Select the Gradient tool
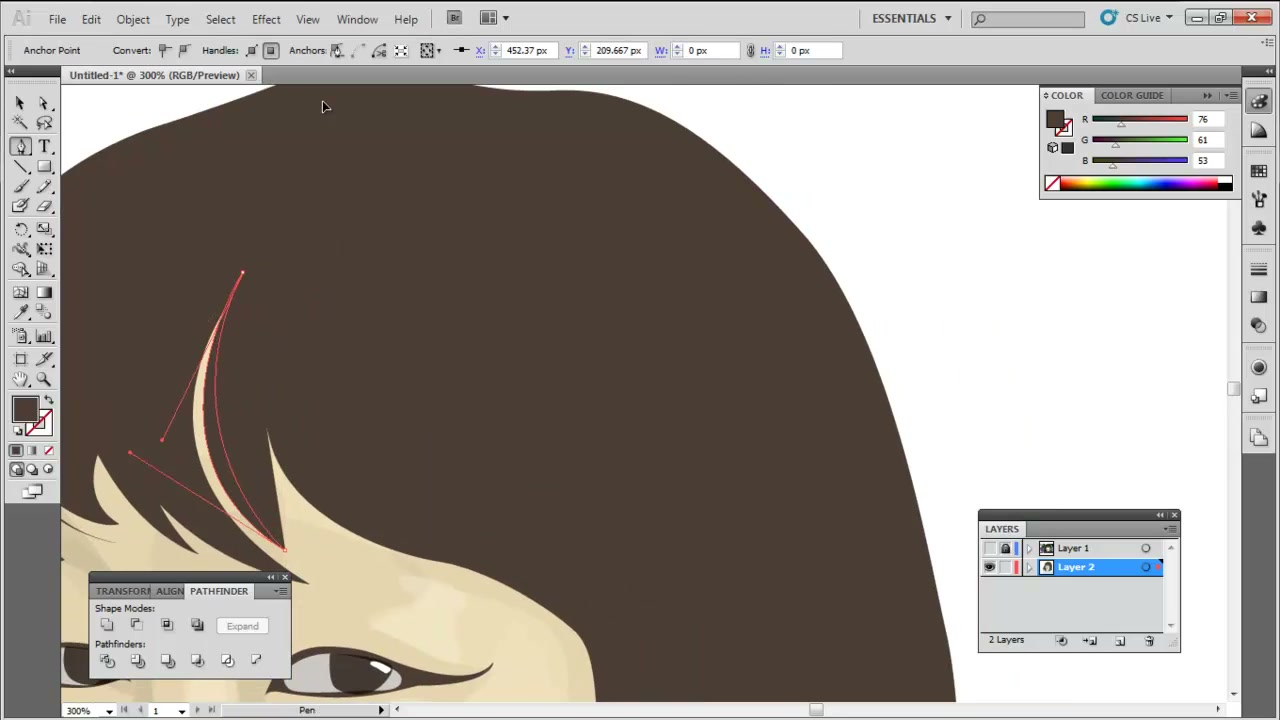 click(x=44, y=293)
